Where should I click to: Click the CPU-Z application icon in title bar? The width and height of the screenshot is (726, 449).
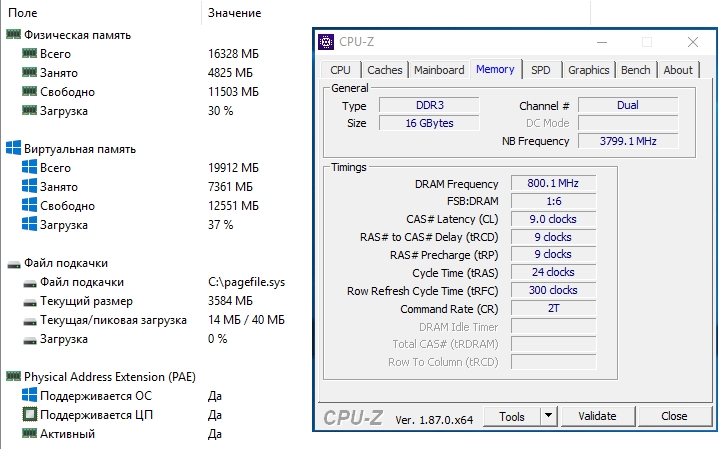tap(326, 42)
